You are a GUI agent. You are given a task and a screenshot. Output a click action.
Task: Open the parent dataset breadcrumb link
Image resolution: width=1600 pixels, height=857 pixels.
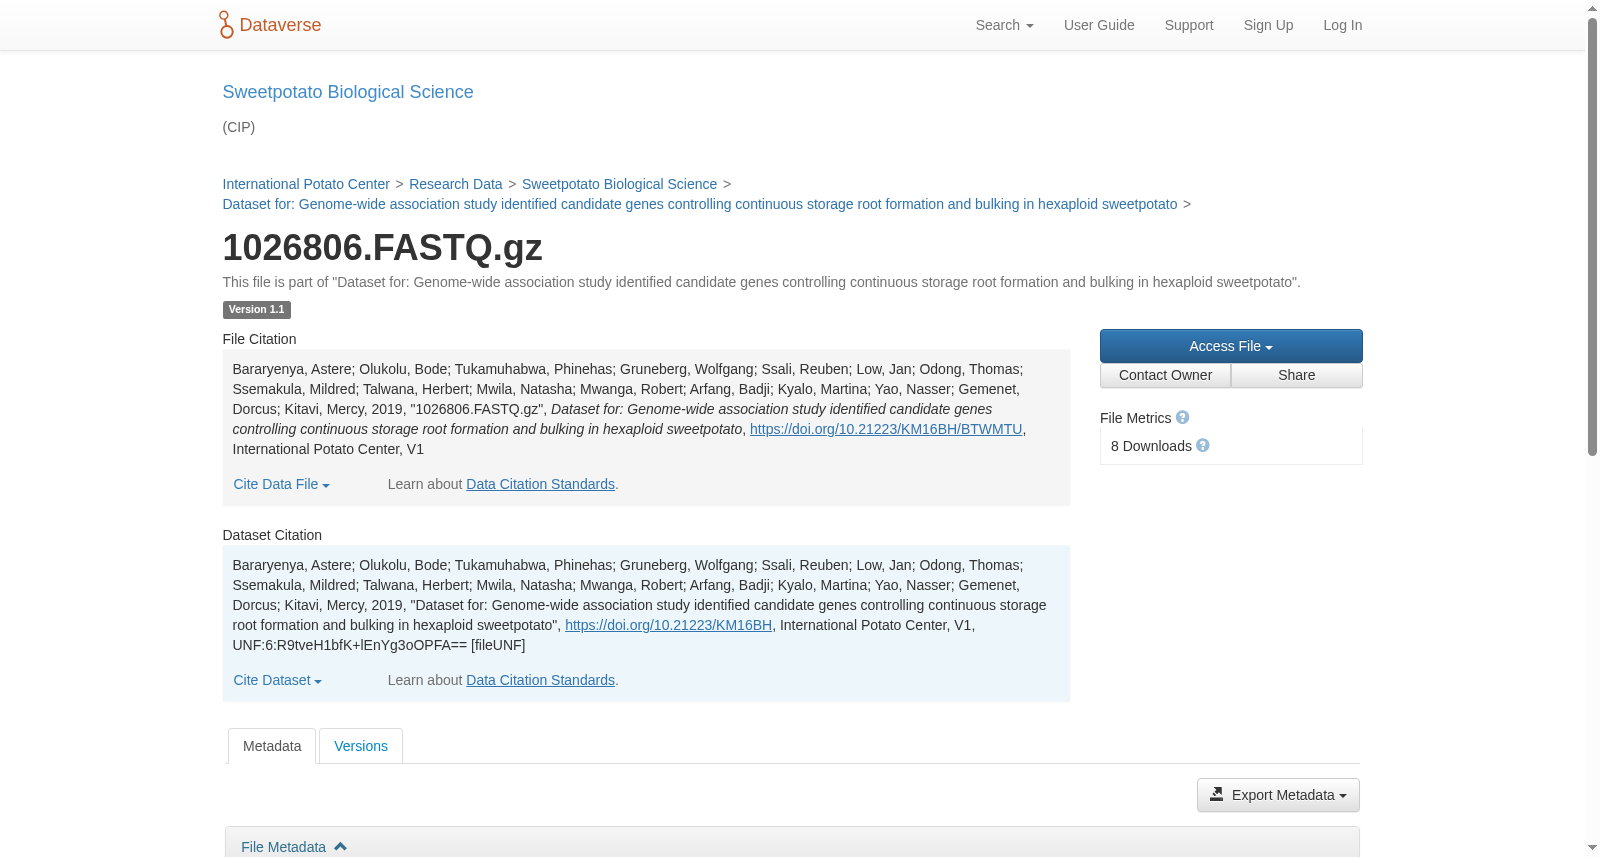click(700, 204)
